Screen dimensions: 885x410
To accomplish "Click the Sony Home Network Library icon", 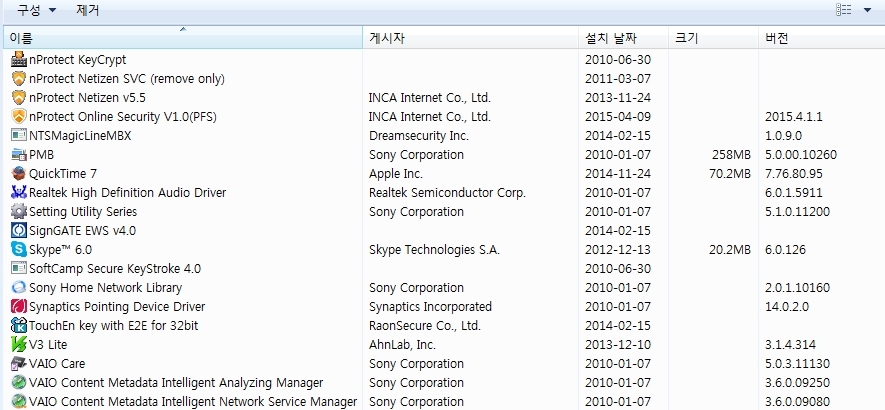I will point(18,288).
